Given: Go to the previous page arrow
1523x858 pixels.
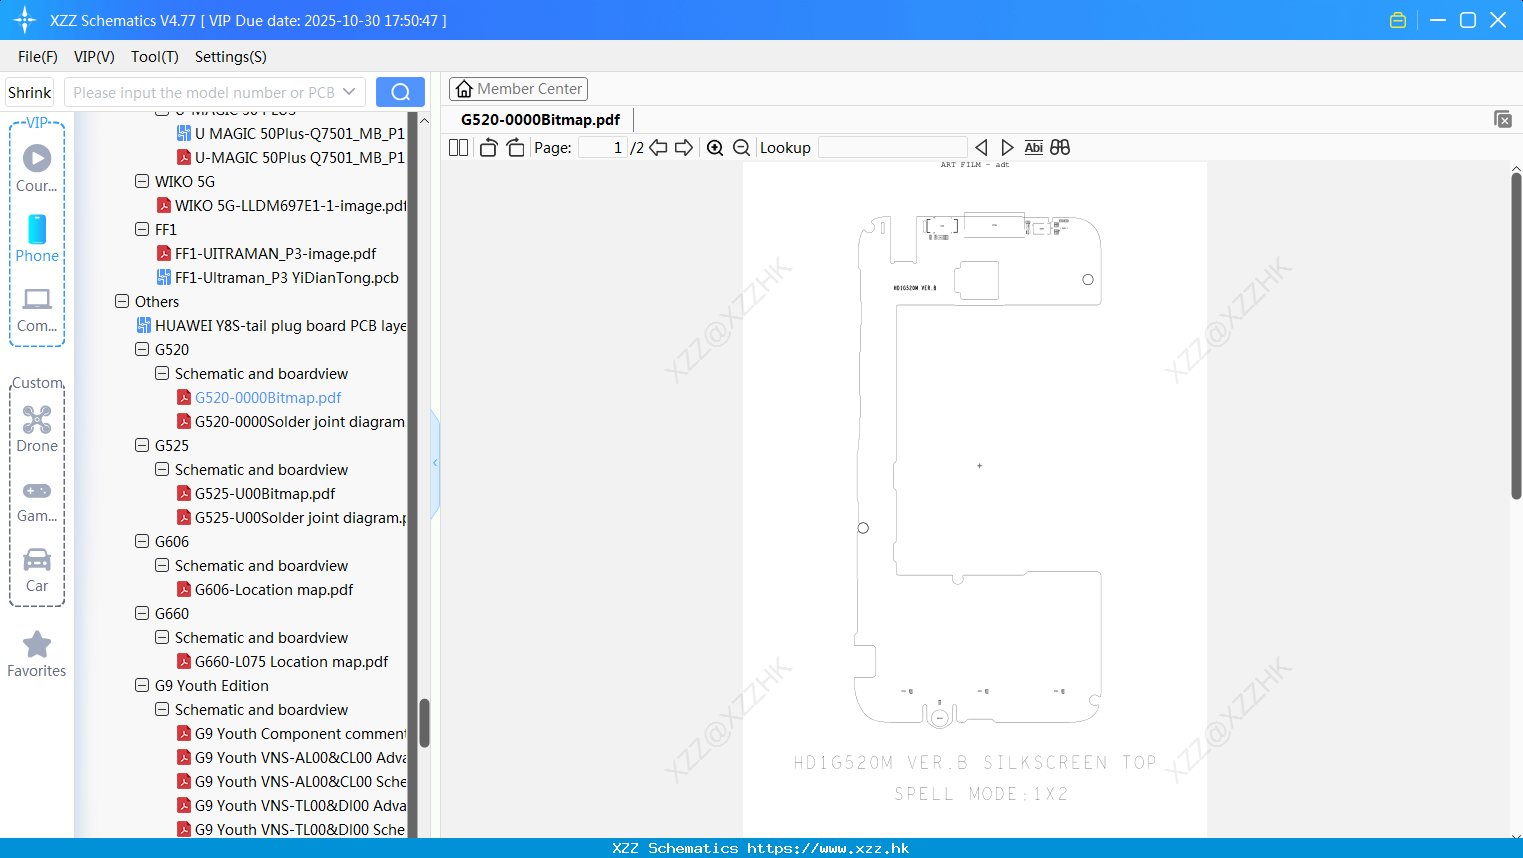Looking at the screenshot, I should coord(658,147).
